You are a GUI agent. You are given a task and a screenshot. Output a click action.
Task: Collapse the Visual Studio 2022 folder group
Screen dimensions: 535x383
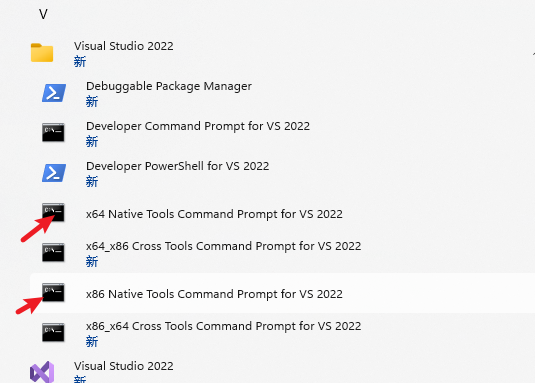(x=533, y=54)
